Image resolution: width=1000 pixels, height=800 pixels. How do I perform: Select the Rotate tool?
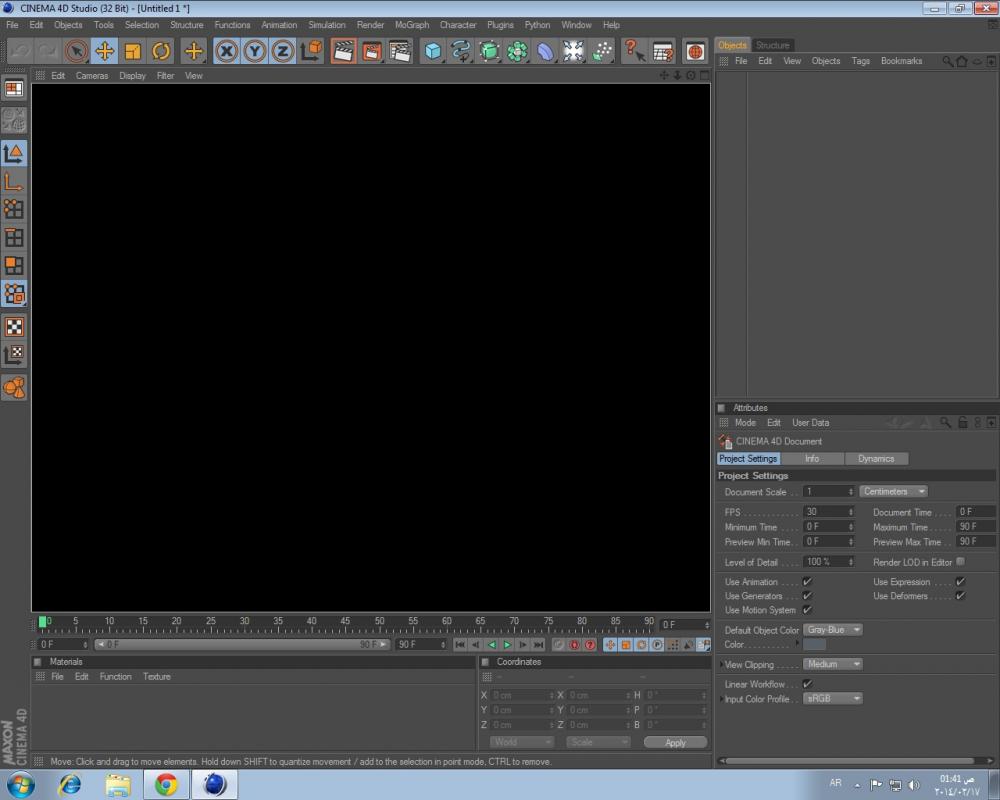click(161, 51)
